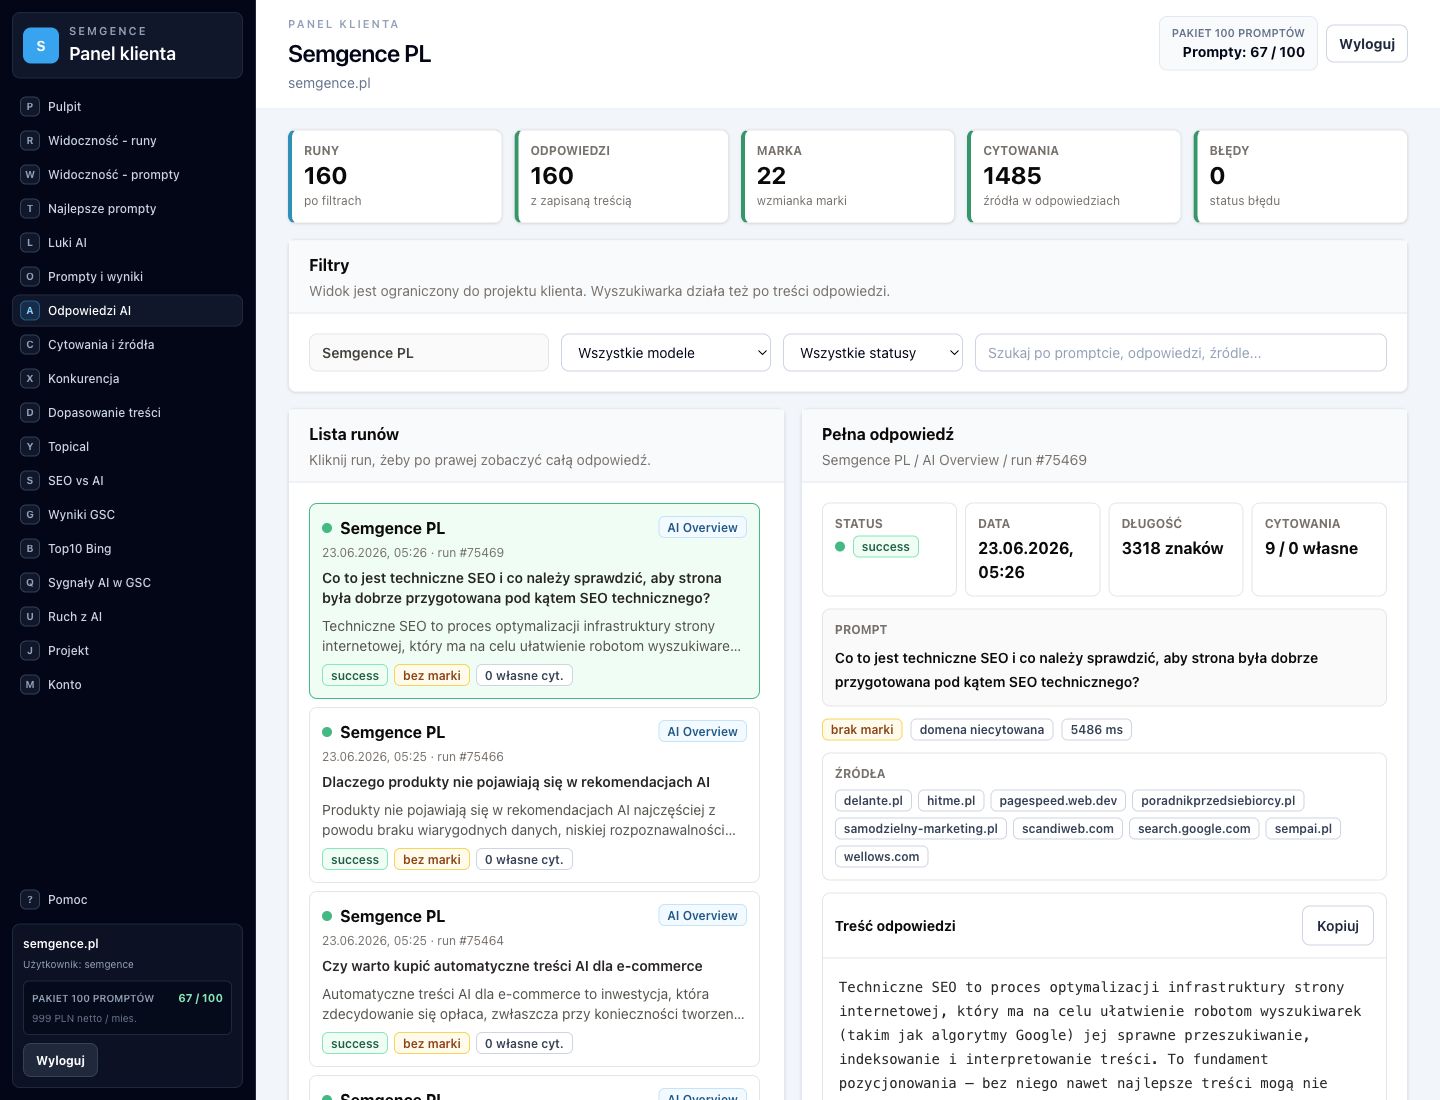Image resolution: width=1440 pixels, height=1100 pixels.
Task: Click the poradnikprzedsiebiorcy.pl source chip
Action: point(1218,801)
